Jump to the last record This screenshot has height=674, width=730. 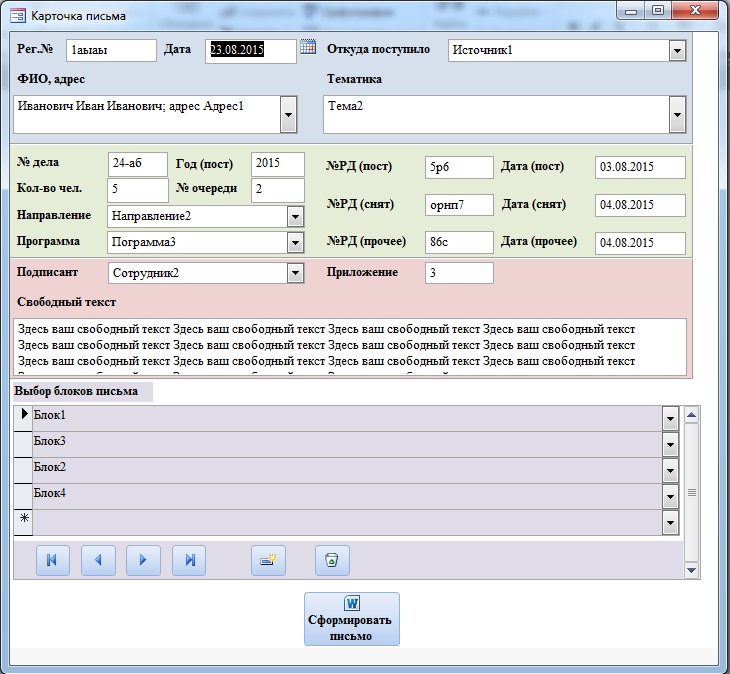tap(189, 560)
